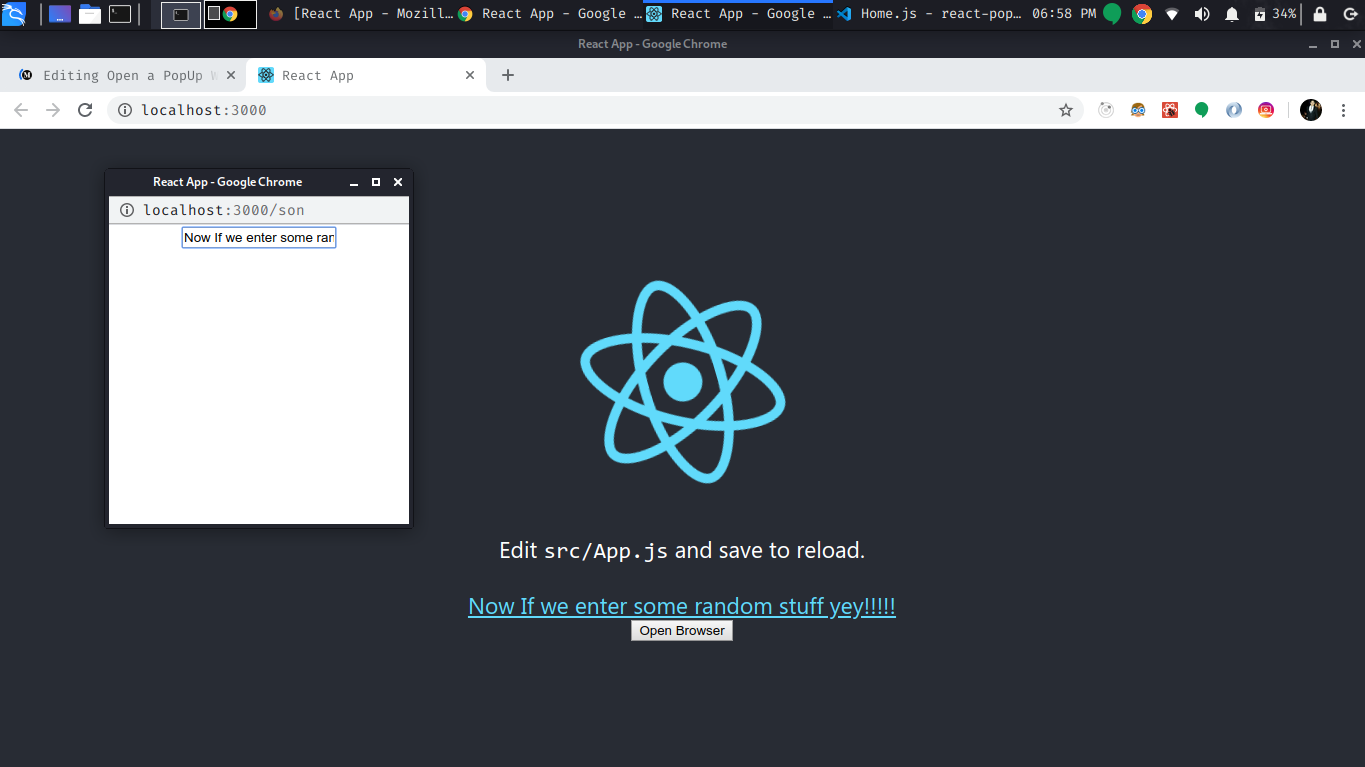1365x767 pixels.
Task: View site info icon in popup window
Action: [x=127, y=210]
